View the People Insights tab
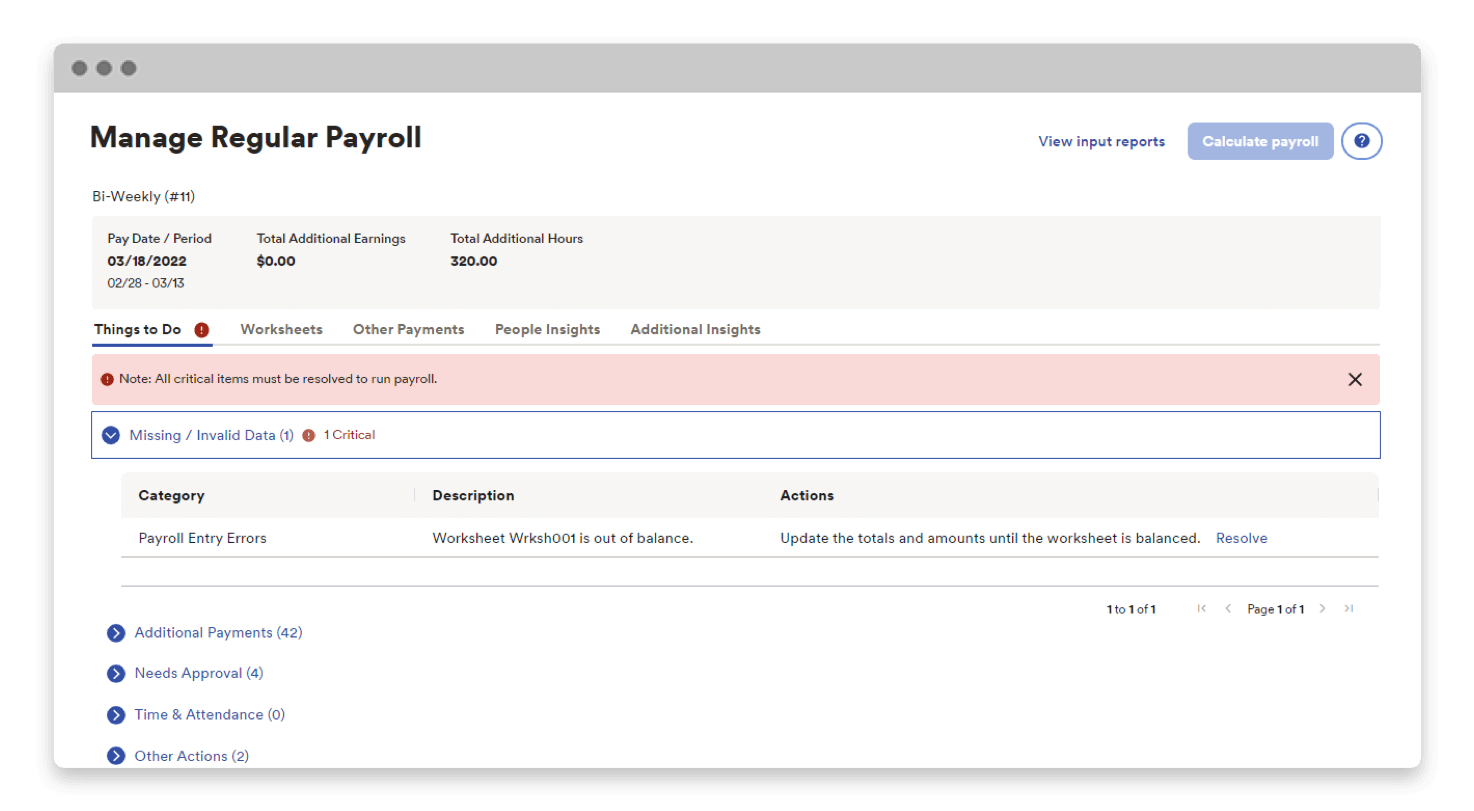This screenshot has width=1474, height=811. (x=547, y=329)
